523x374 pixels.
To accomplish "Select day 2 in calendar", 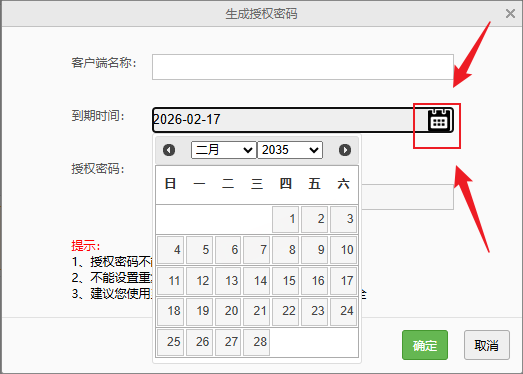I will point(315,219).
